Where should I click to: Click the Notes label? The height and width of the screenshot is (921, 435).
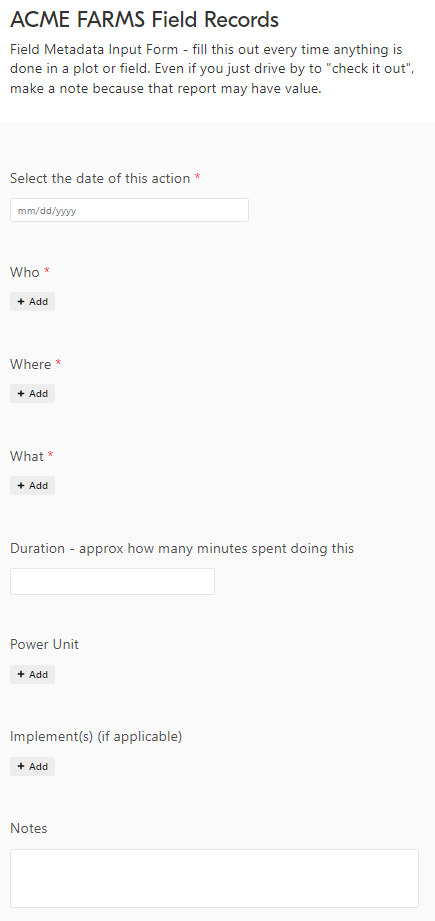[29, 829]
